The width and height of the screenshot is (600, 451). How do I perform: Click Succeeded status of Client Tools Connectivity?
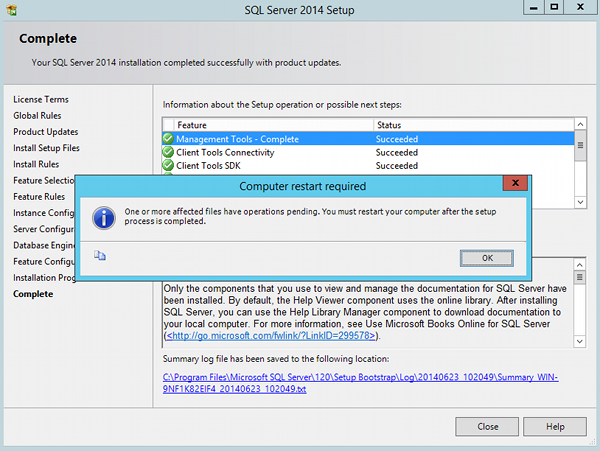coord(397,152)
